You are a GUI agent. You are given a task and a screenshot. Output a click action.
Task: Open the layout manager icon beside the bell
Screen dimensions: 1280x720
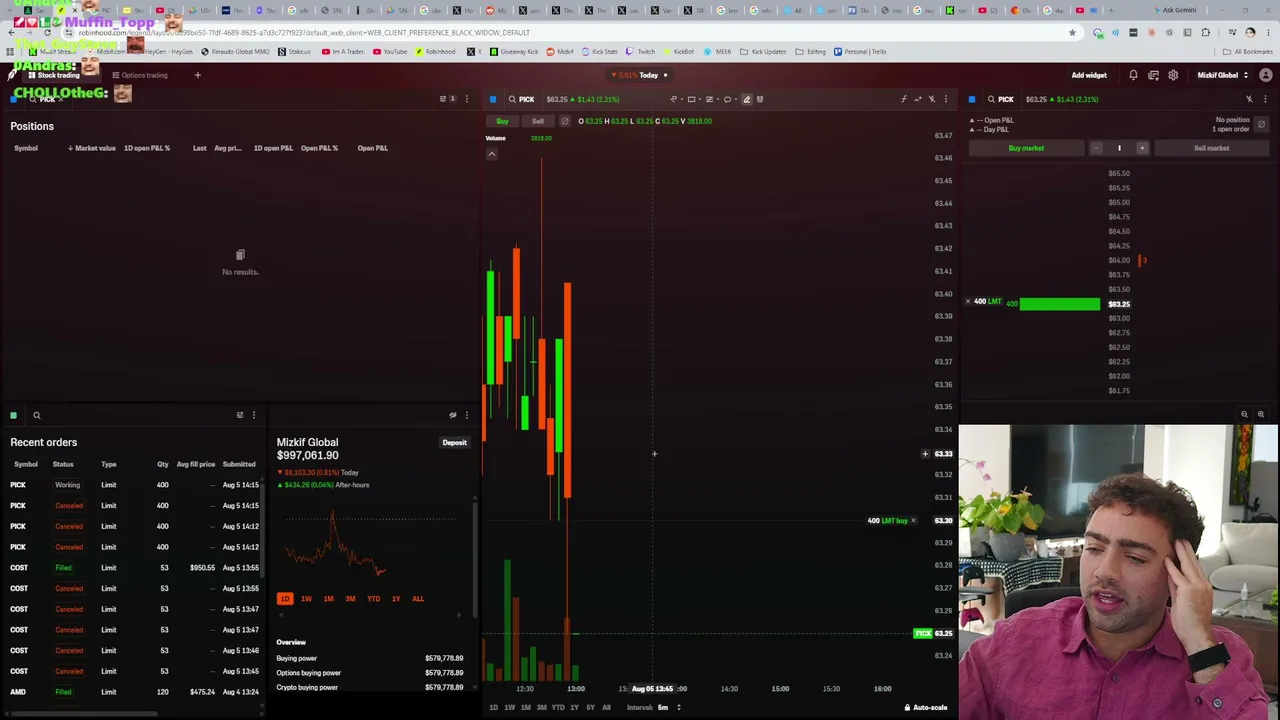[1153, 75]
